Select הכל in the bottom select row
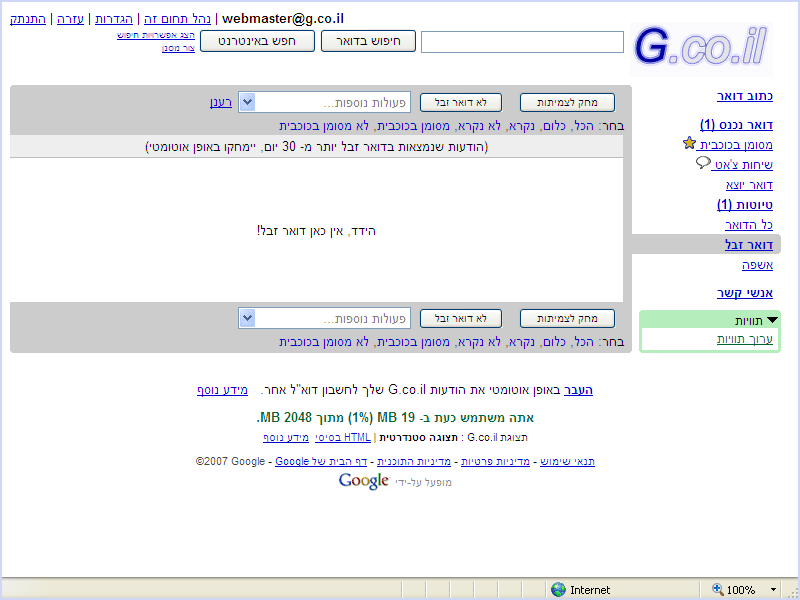The height and width of the screenshot is (600, 800). (x=584, y=342)
